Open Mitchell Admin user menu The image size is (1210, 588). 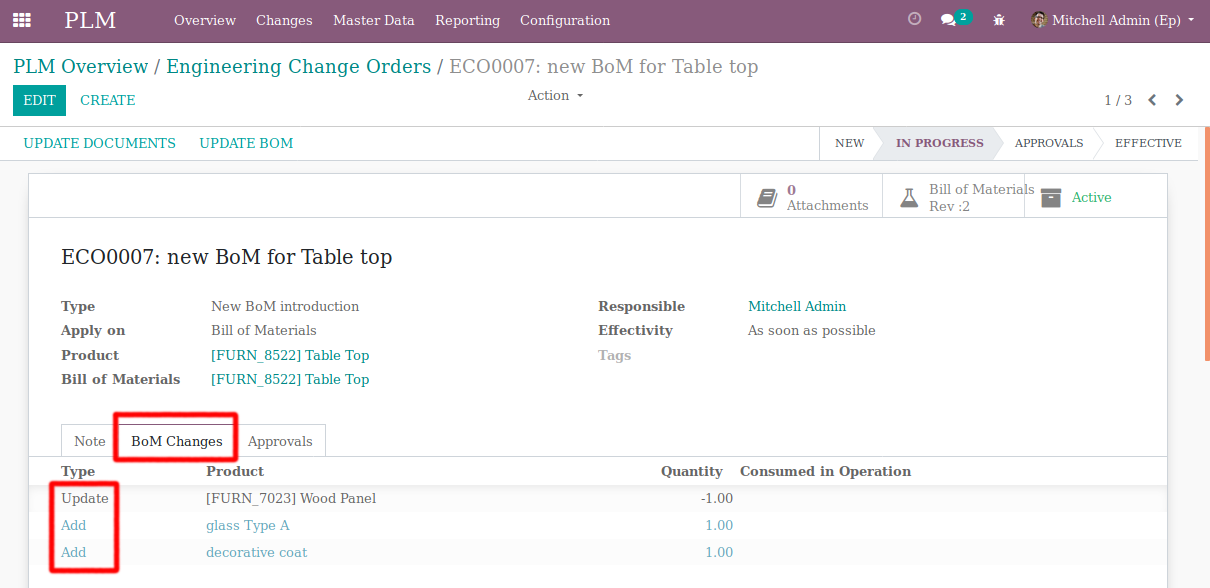point(1113,20)
